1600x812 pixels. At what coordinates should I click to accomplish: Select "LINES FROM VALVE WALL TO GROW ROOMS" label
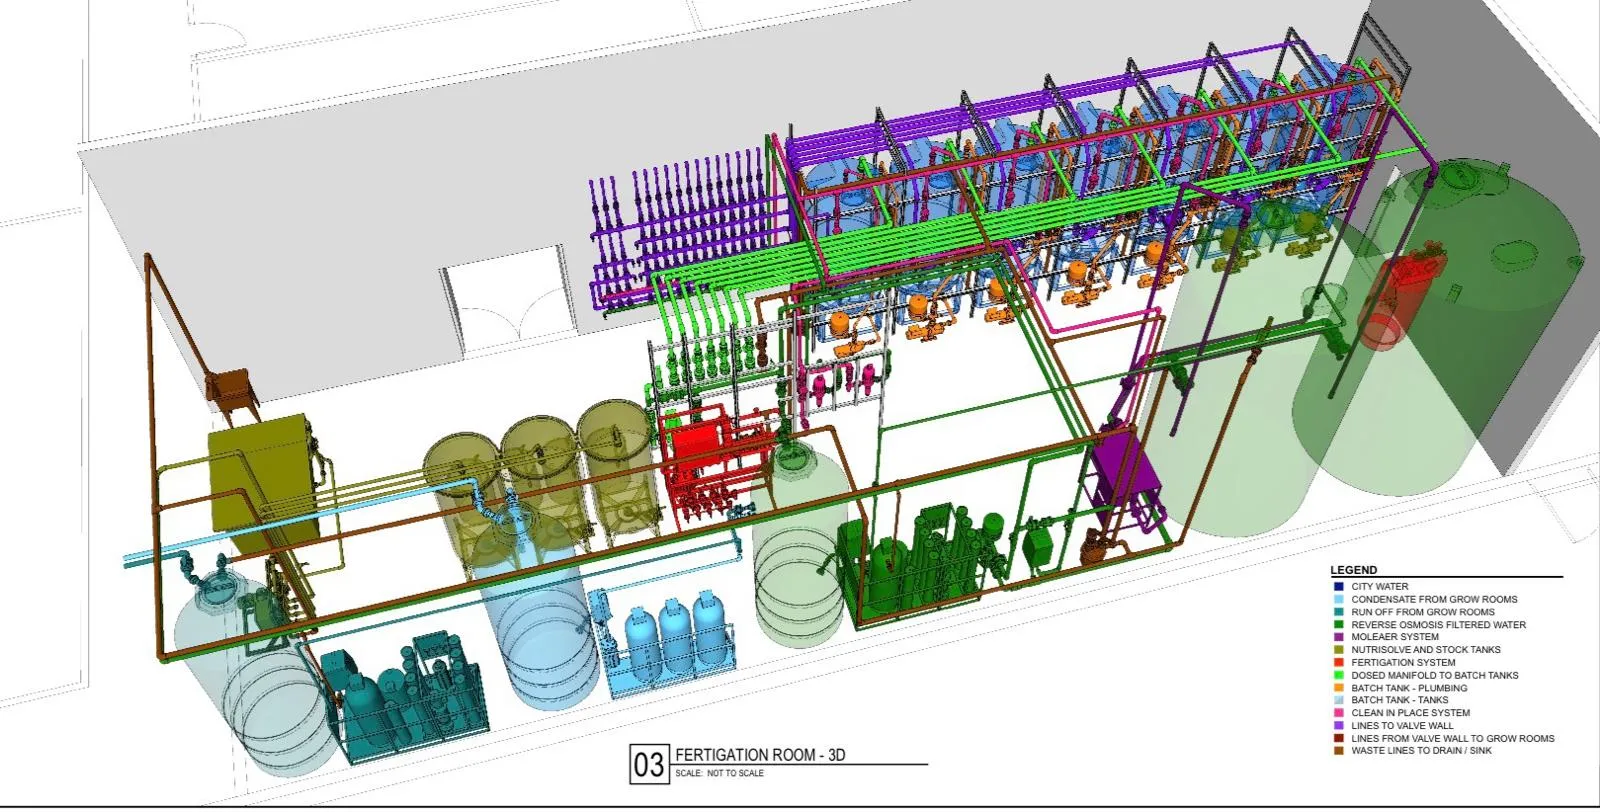(x=1453, y=738)
